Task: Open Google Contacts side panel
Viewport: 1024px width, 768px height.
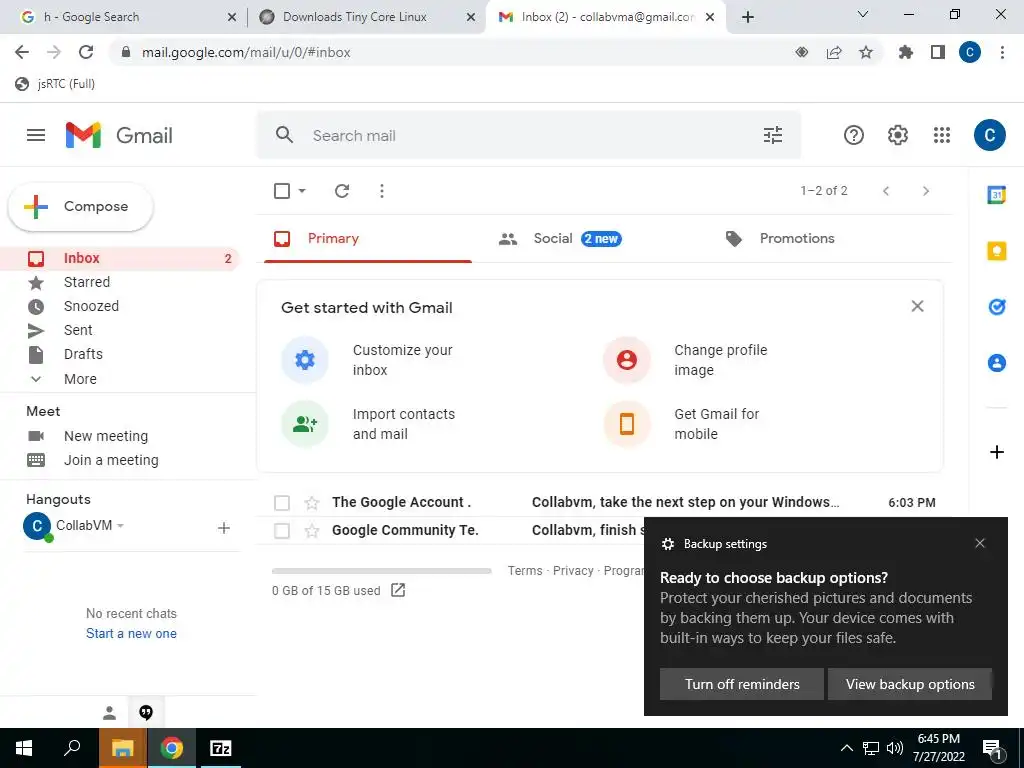Action: (x=997, y=362)
